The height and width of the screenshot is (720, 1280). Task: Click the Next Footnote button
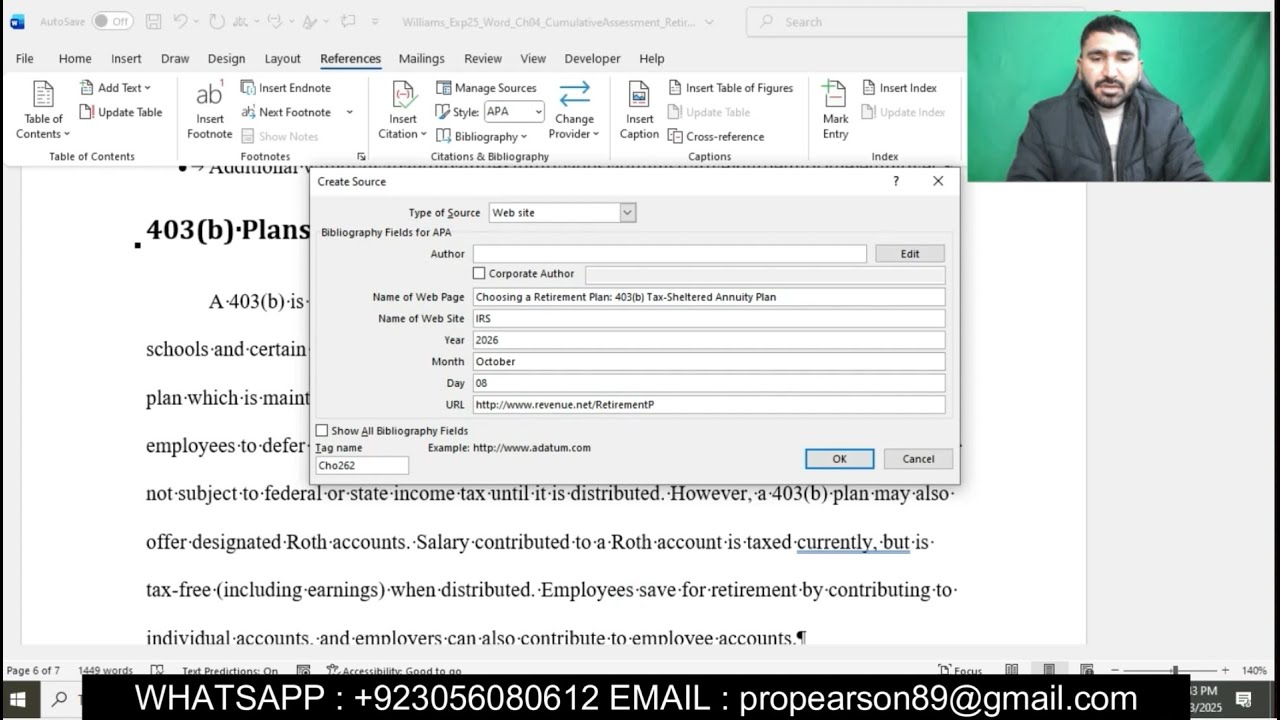coord(288,112)
